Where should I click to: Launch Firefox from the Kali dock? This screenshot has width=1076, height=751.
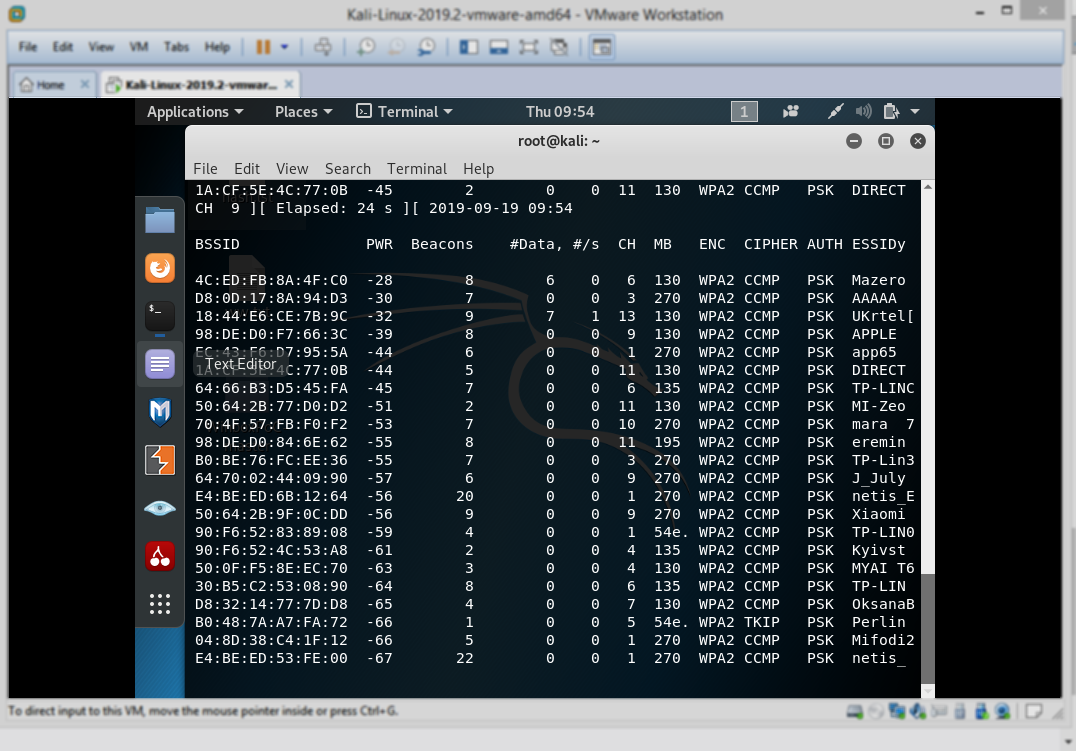click(x=160, y=268)
